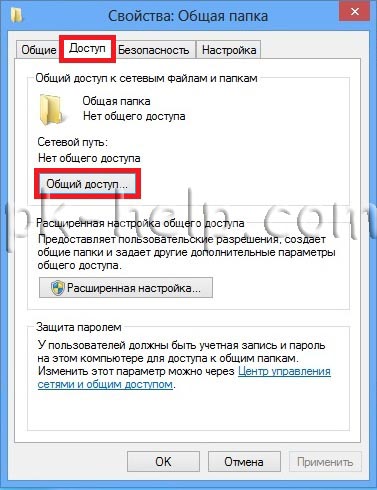Switch to the Общие tab
Image resolution: width=377 pixels, height=490 pixels.
pyautogui.click(x=39, y=50)
